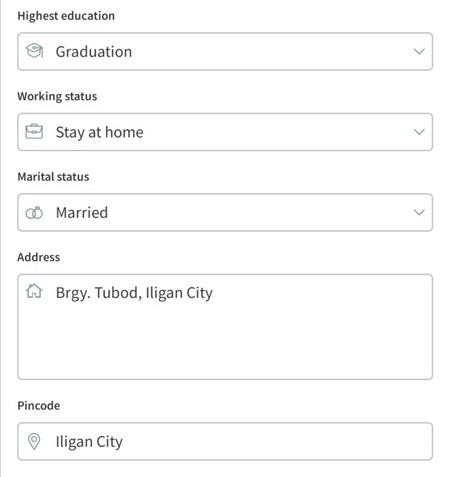Click the graduation cap icon
The width and height of the screenshot is (450, 477).
34,51
